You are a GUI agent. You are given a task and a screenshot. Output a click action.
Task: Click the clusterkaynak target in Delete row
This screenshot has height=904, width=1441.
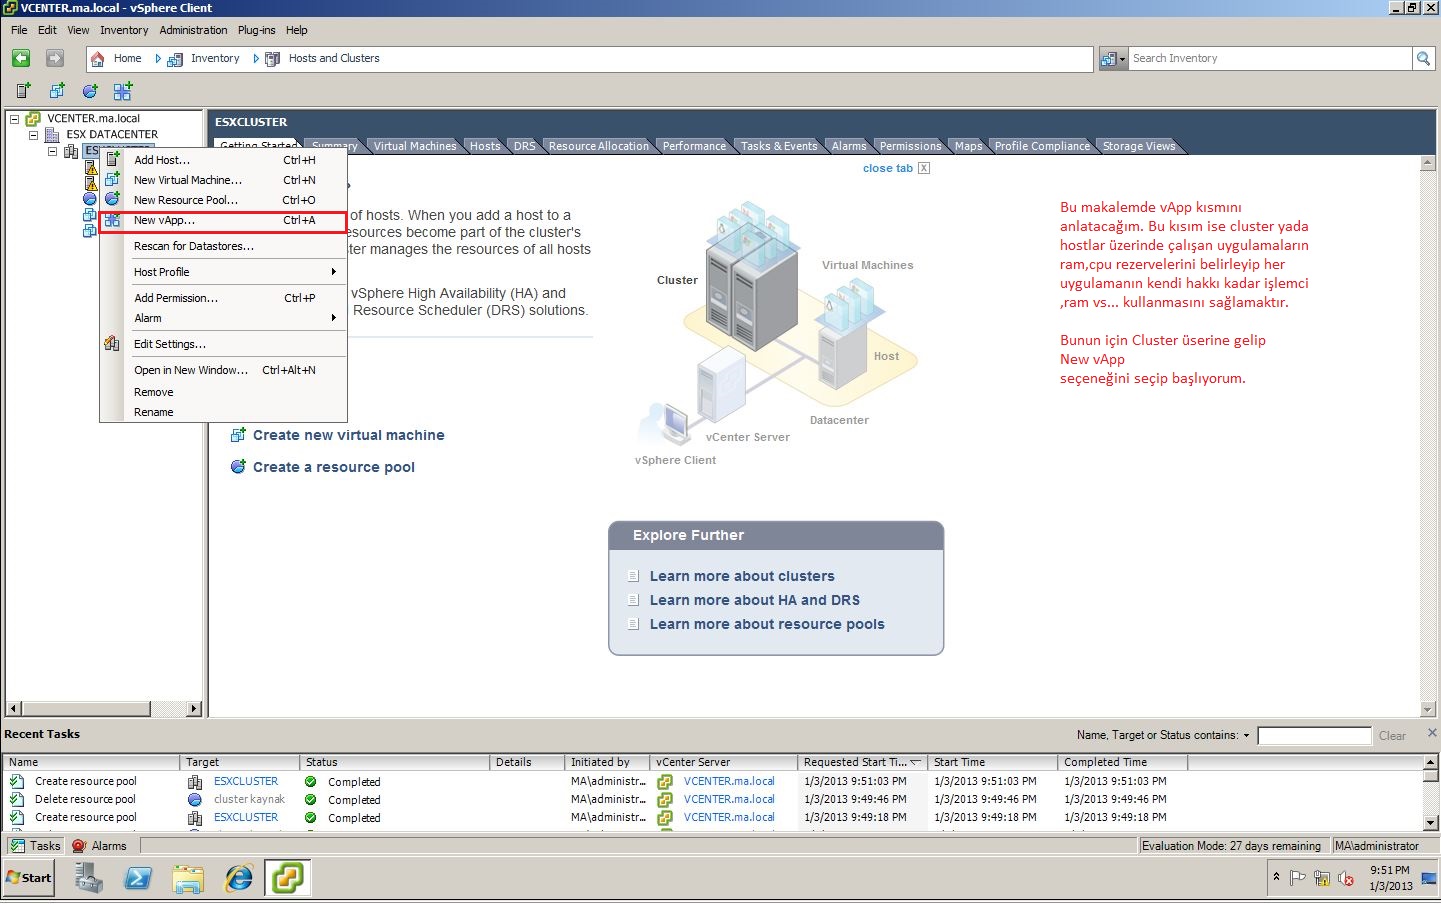pyautogui.click(x=249, y=800)
